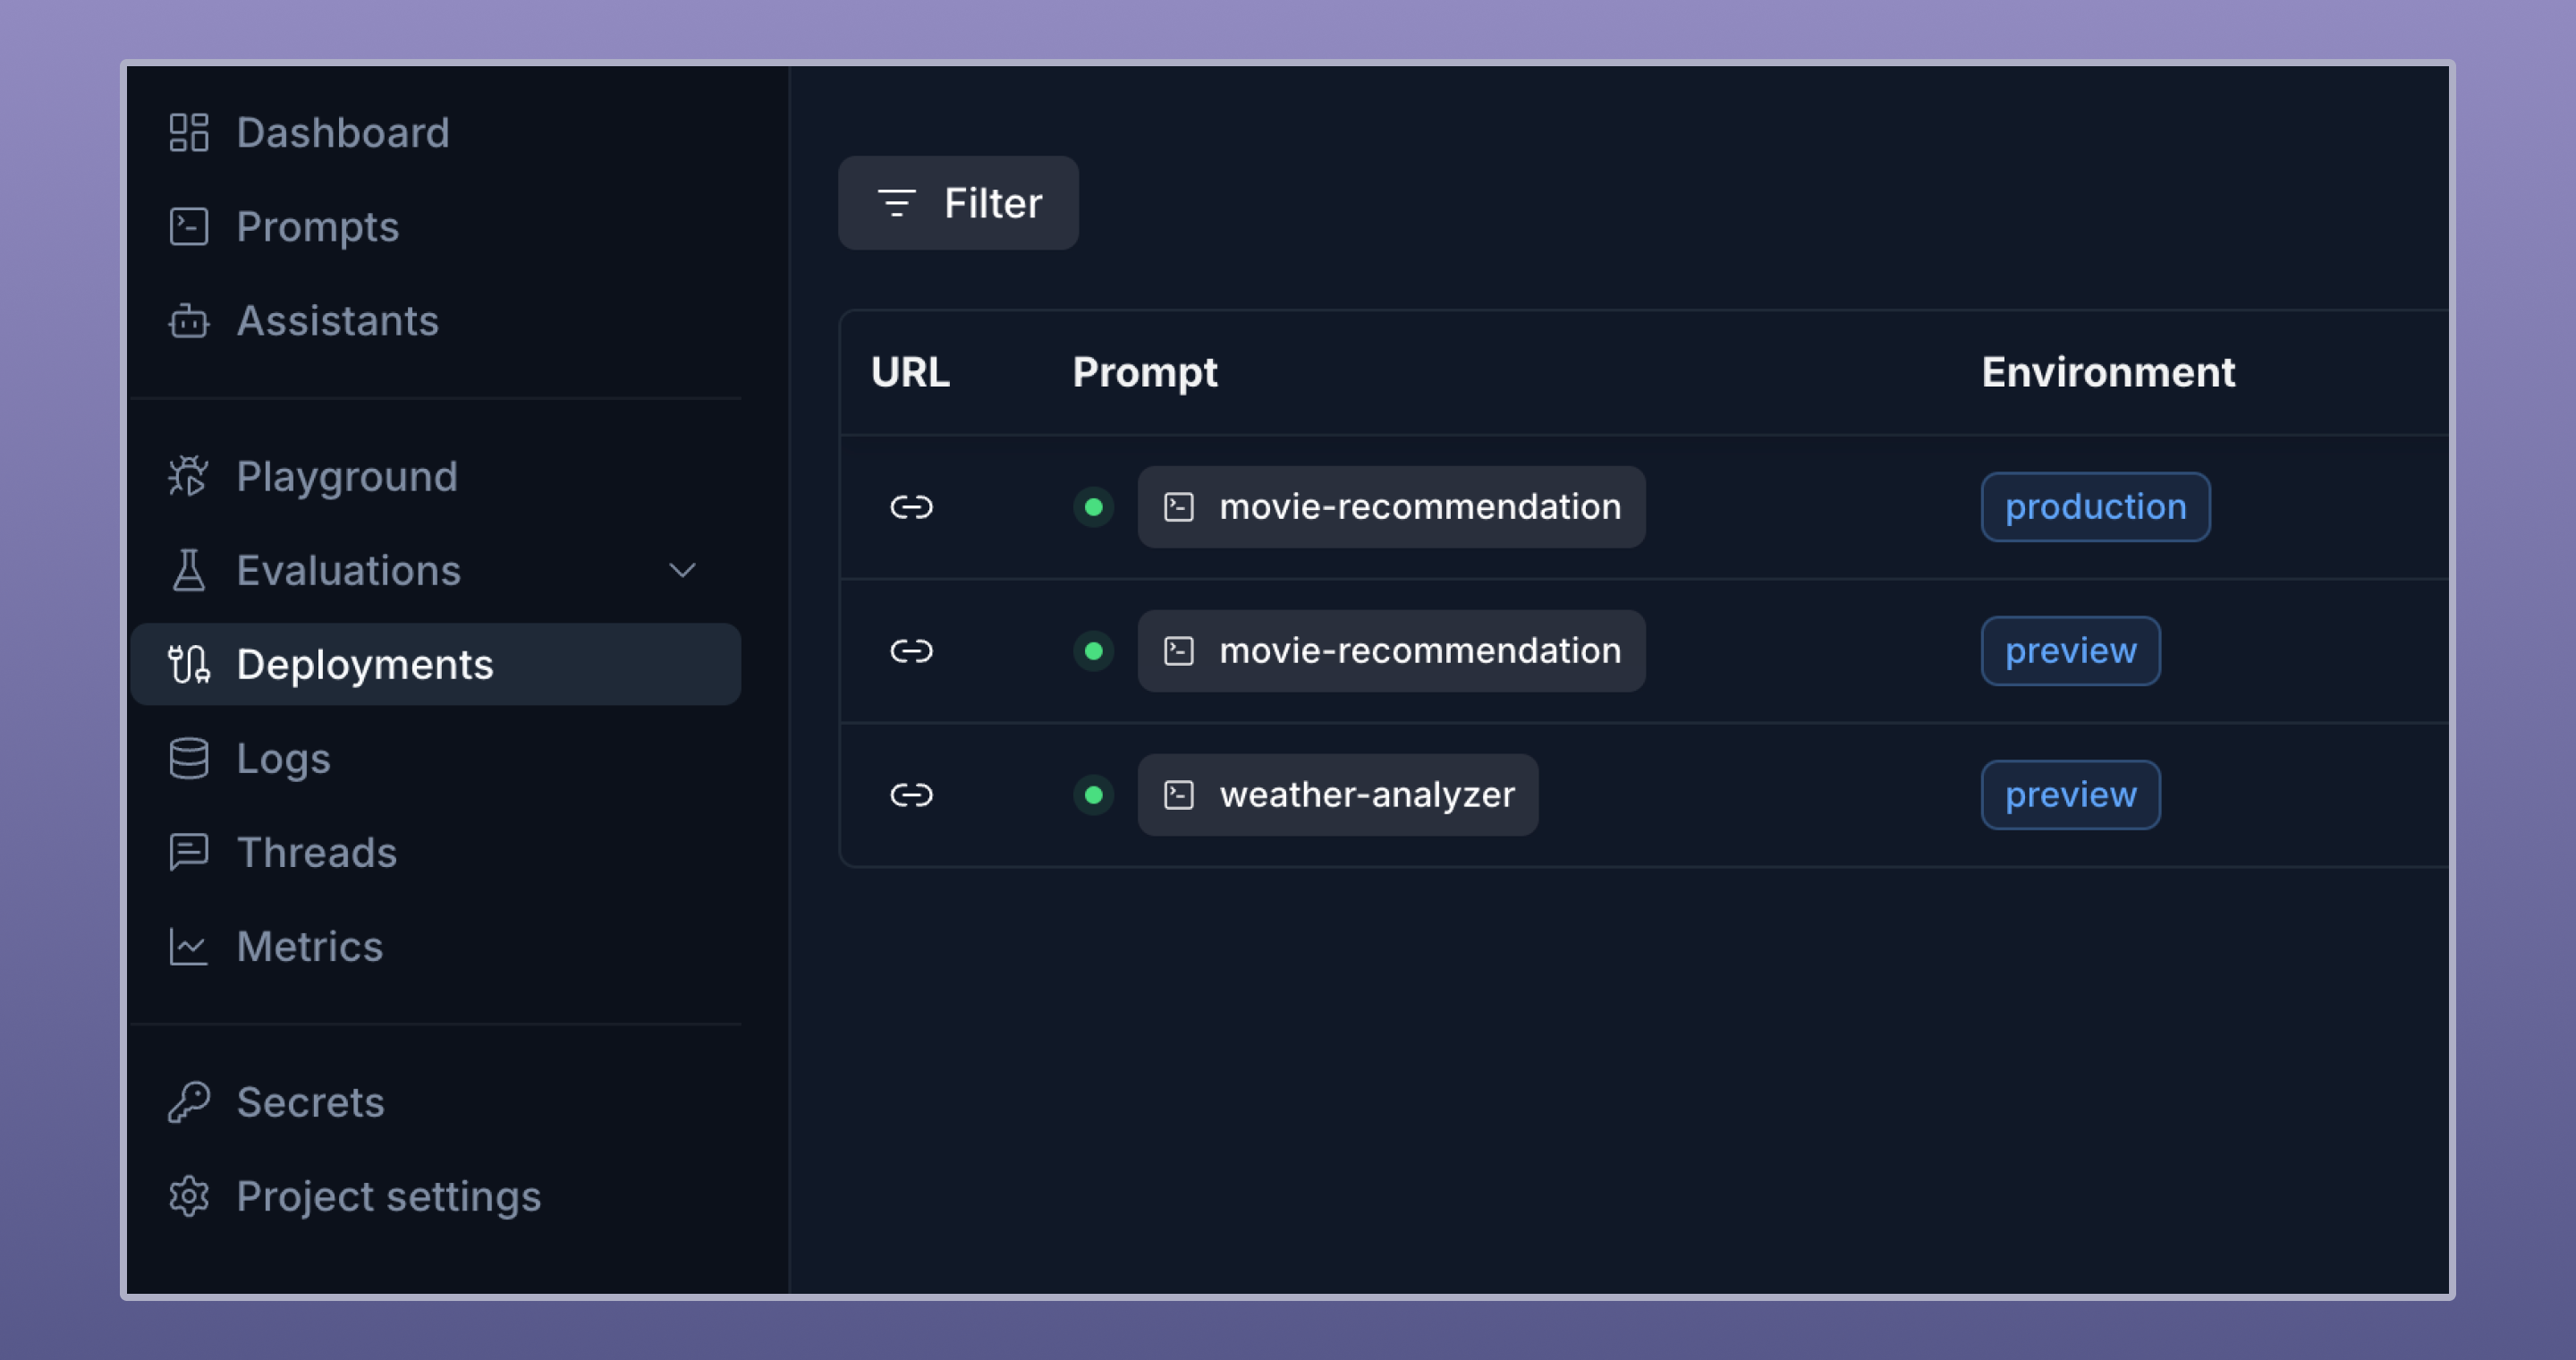Click the Prompt column header
2576x1360 pixels.
coord(1145,372)
